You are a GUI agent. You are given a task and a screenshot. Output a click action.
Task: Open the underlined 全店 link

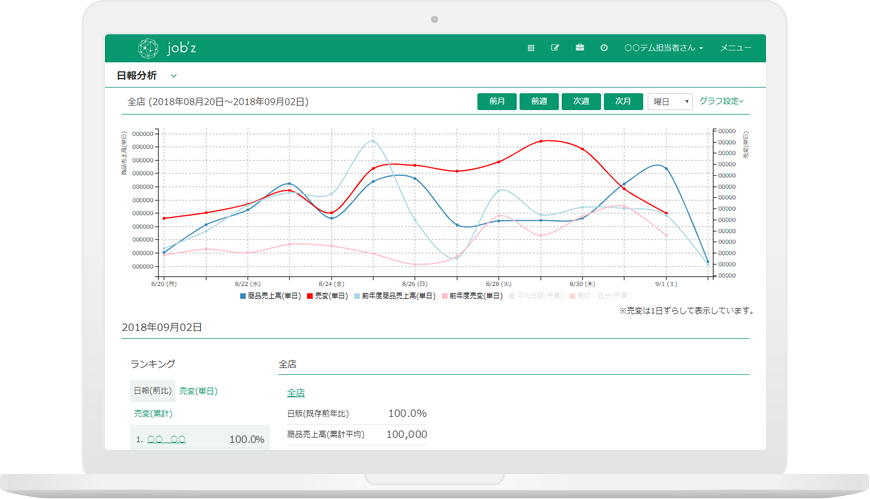[296, 392]
